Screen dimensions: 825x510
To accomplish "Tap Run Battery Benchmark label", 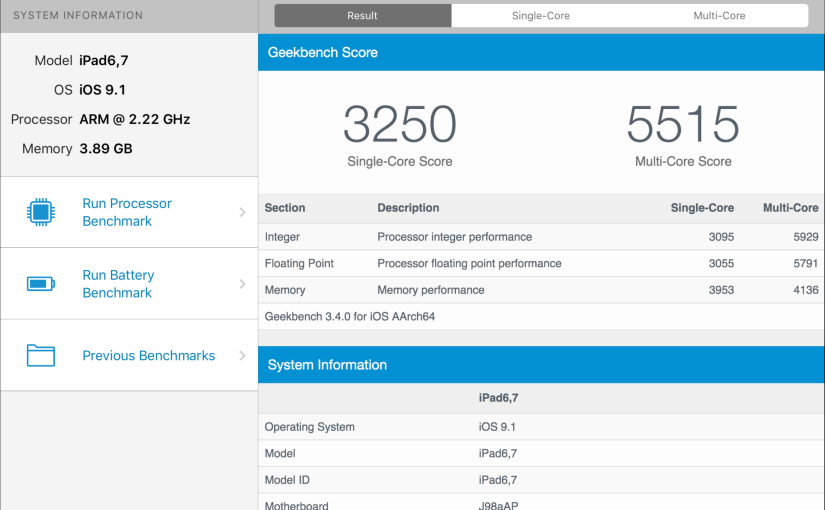I will point(118,284).
